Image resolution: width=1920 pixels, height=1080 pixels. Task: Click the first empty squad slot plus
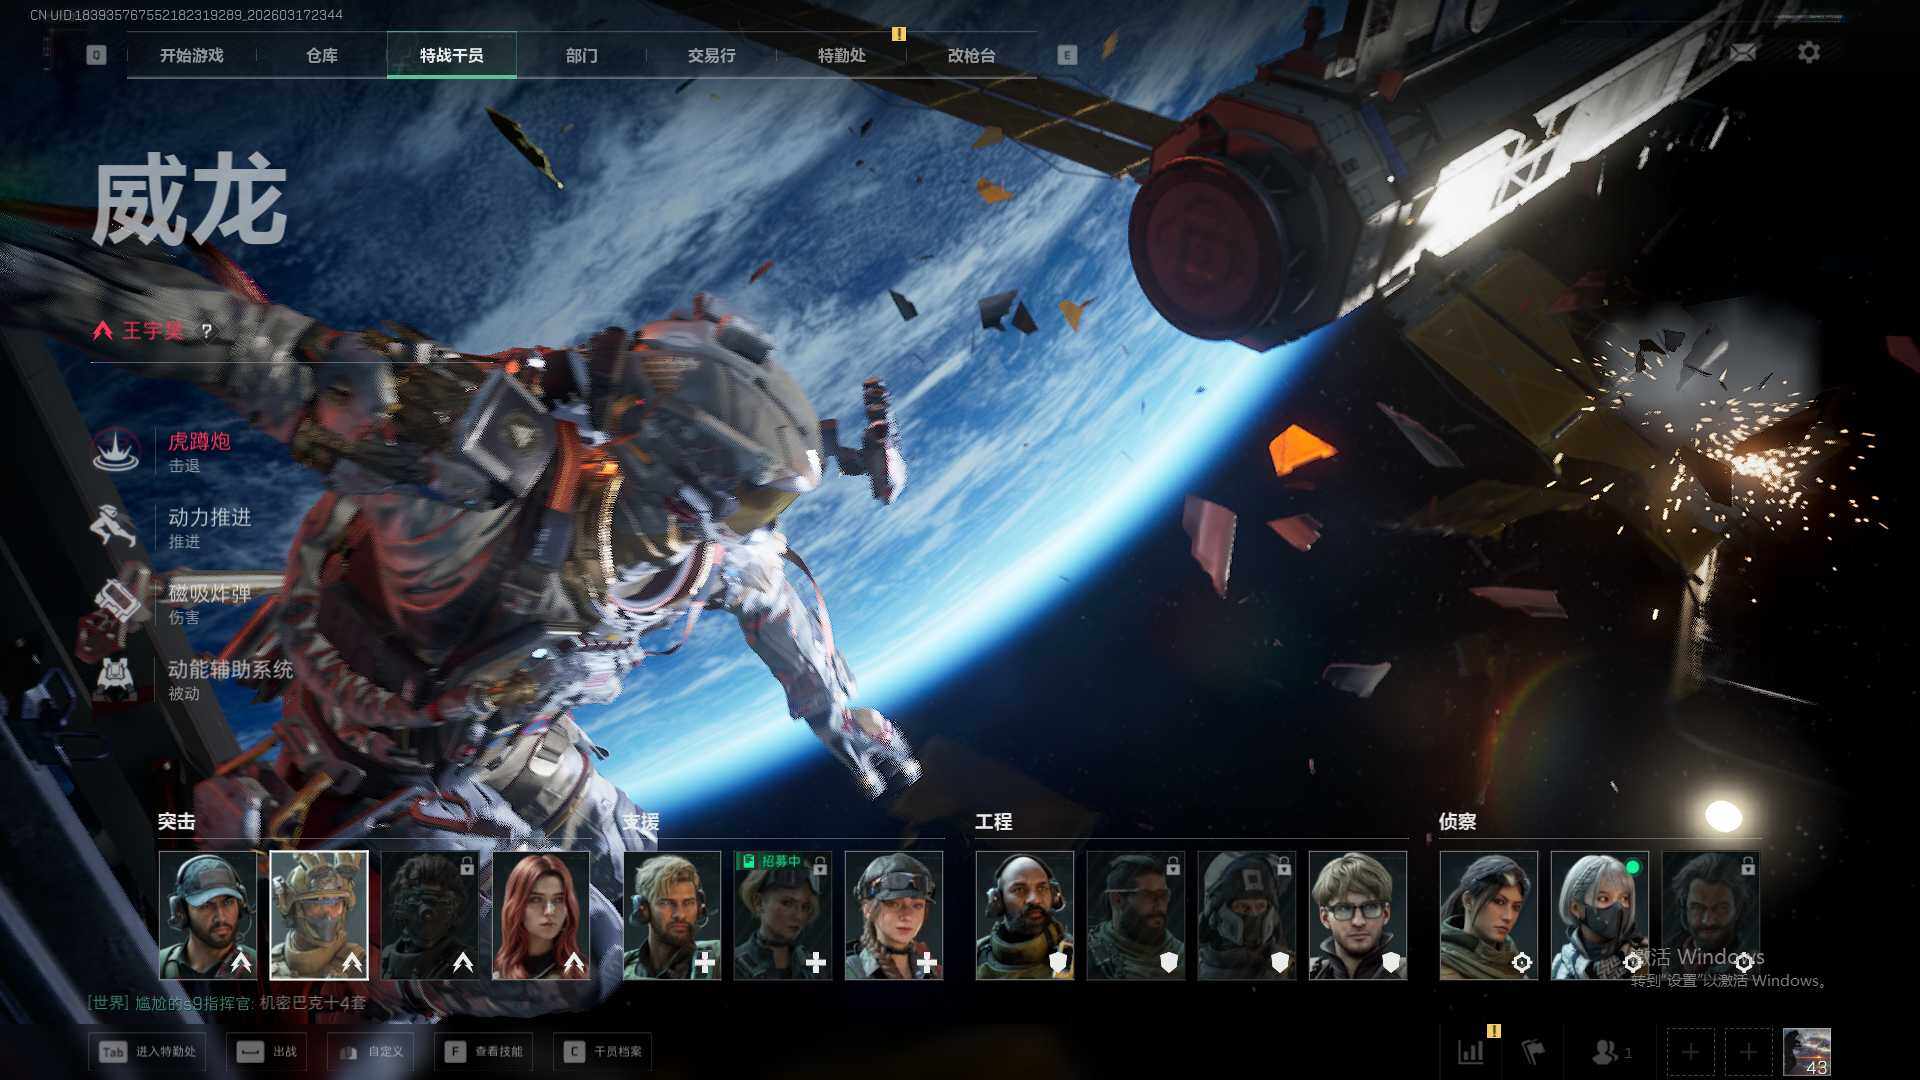(x=1690, y=1052)
